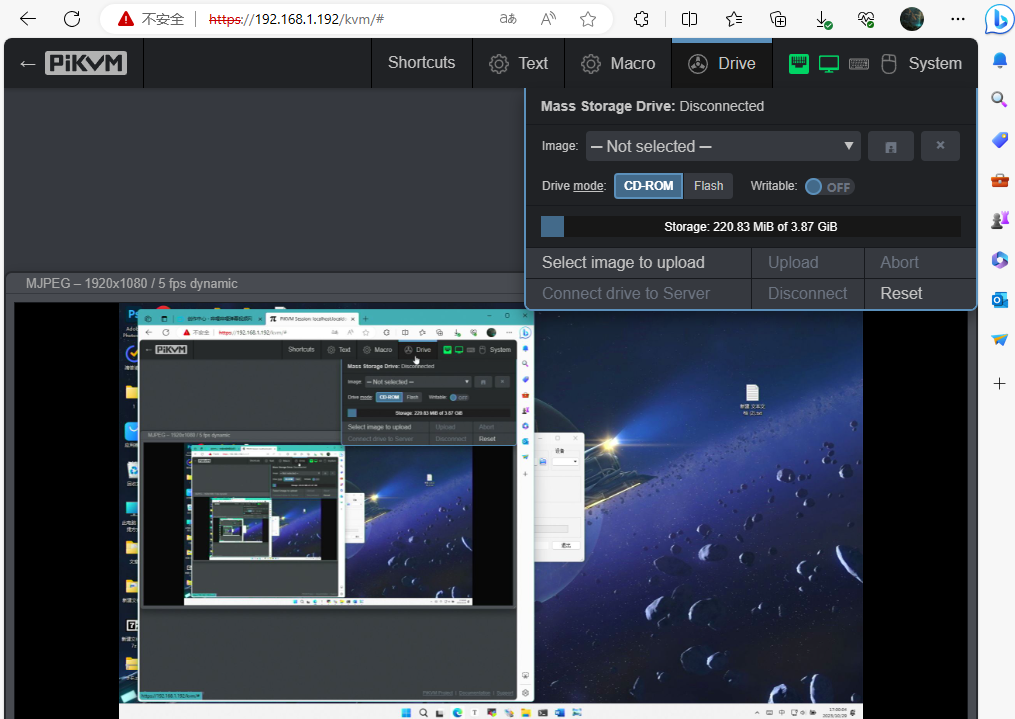Open the Shortcuts menu
The image size is (1015, 719).
coord(421,63)
